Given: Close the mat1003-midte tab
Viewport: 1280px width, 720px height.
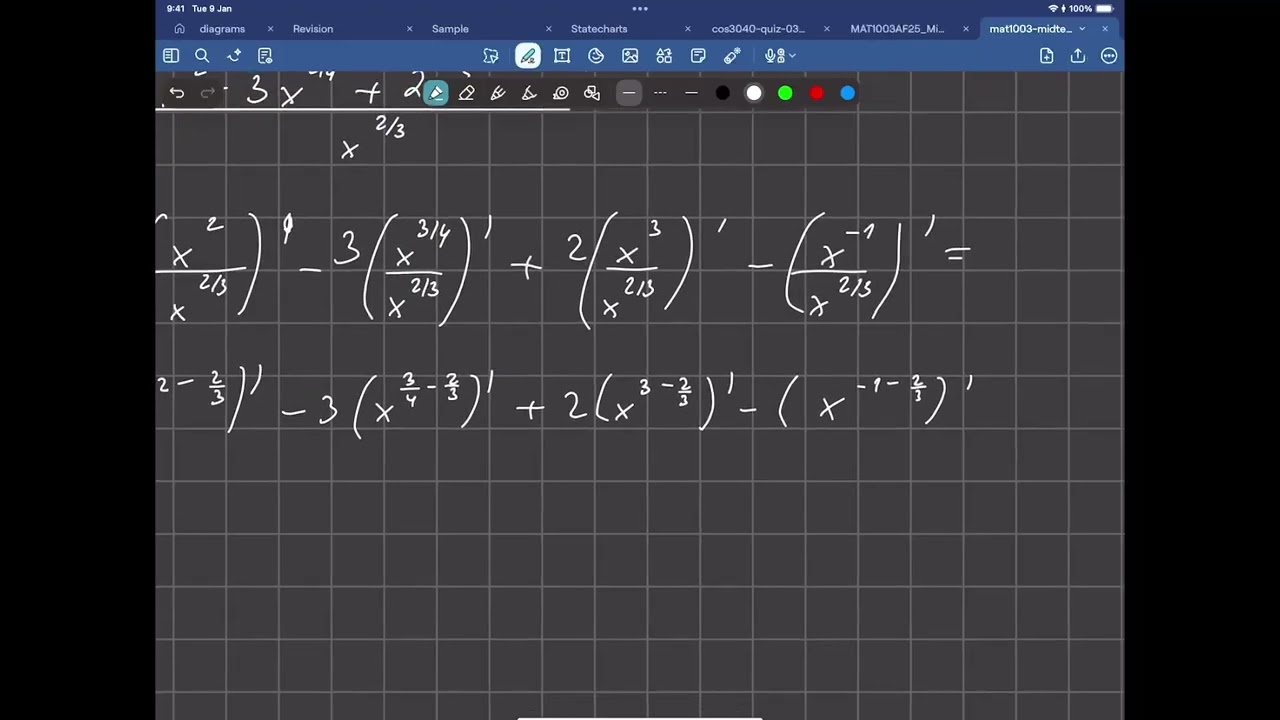Looking at the screenshot, I should (1105, 29).
